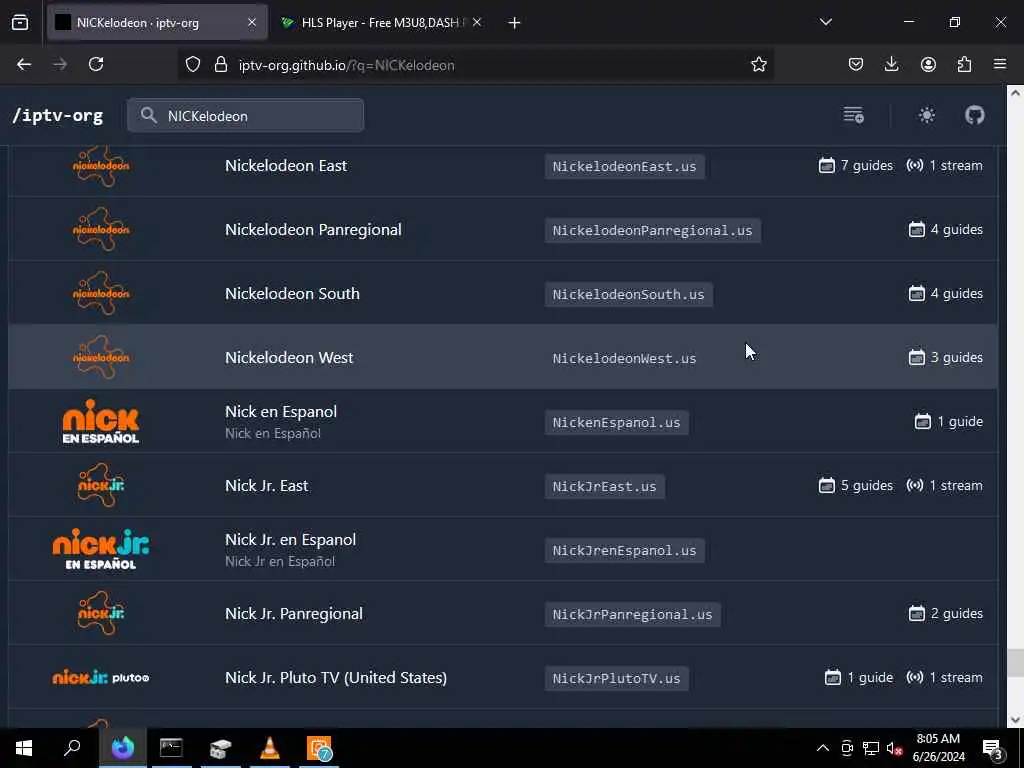
Task: Open the Firefox account icon
Action: (x=928, y=64)
